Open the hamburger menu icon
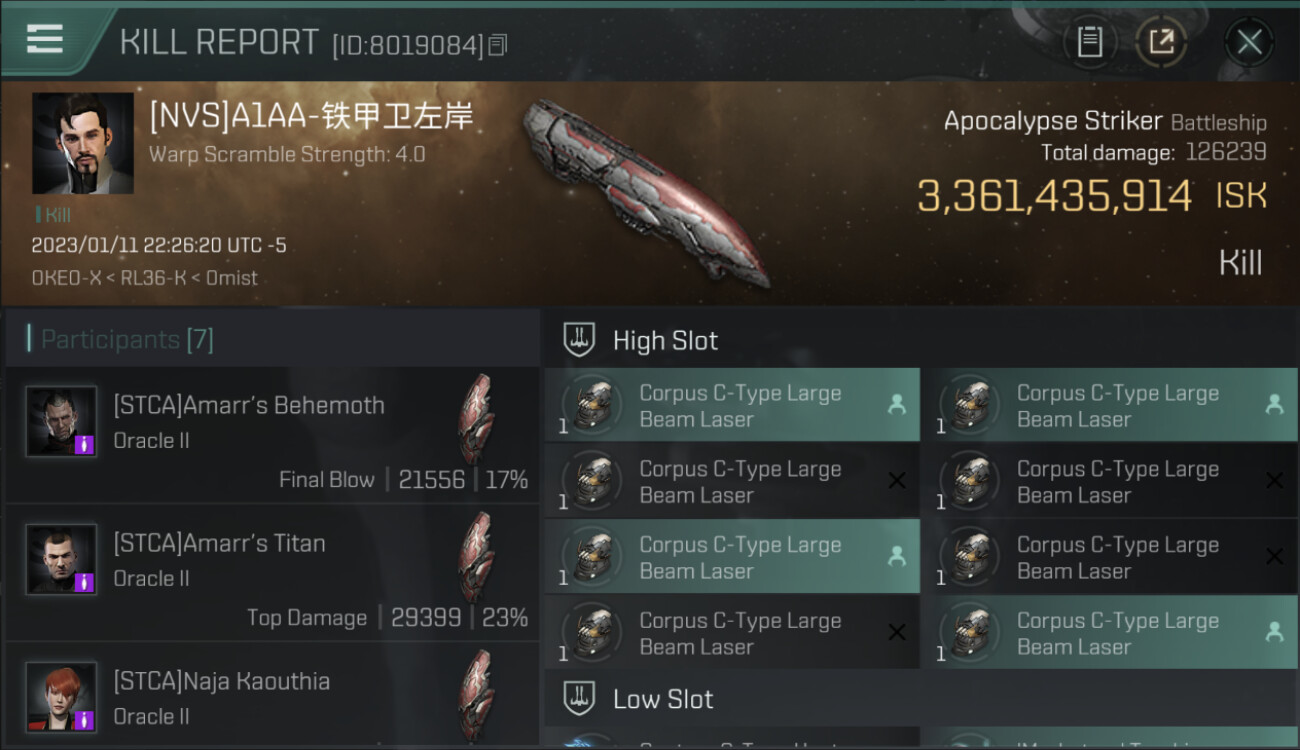 click(44, 39)
